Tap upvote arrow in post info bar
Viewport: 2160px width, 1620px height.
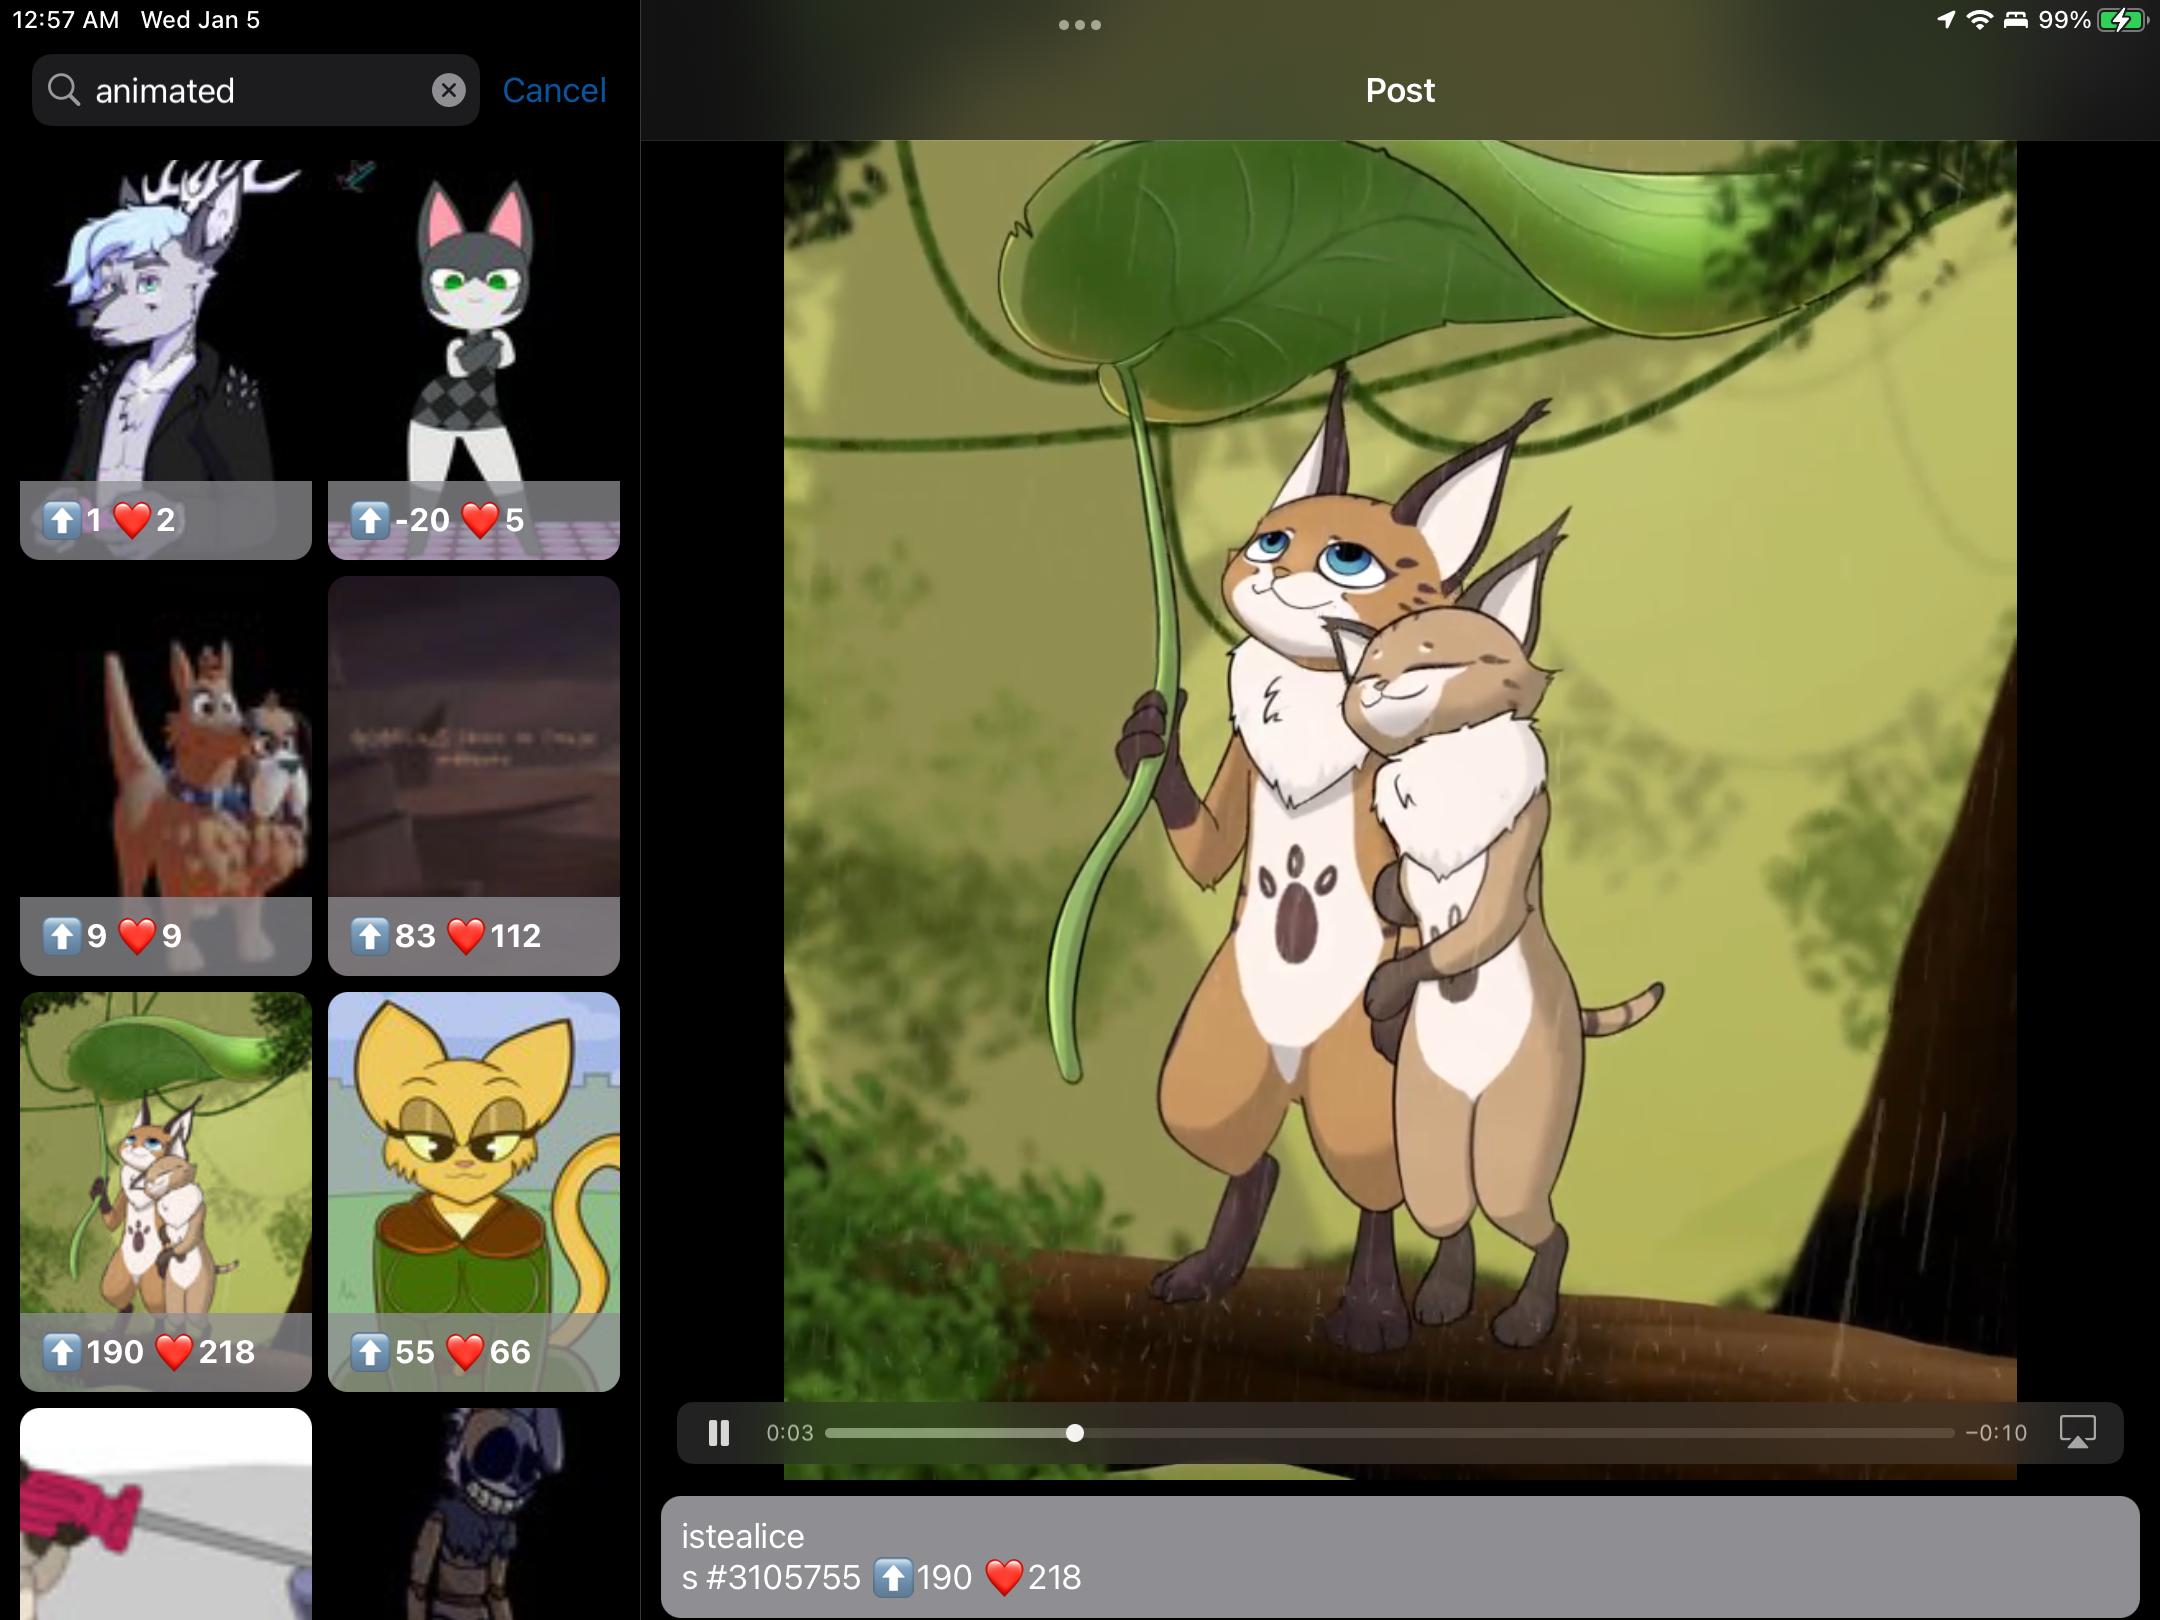tap(892, 1578)
